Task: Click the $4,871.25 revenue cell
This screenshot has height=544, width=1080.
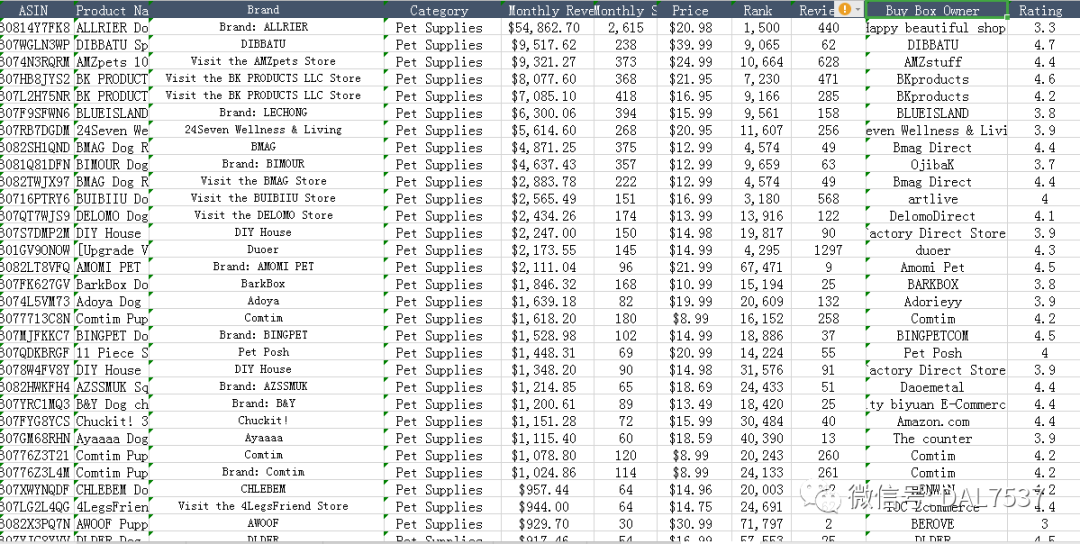Action: 547,147
